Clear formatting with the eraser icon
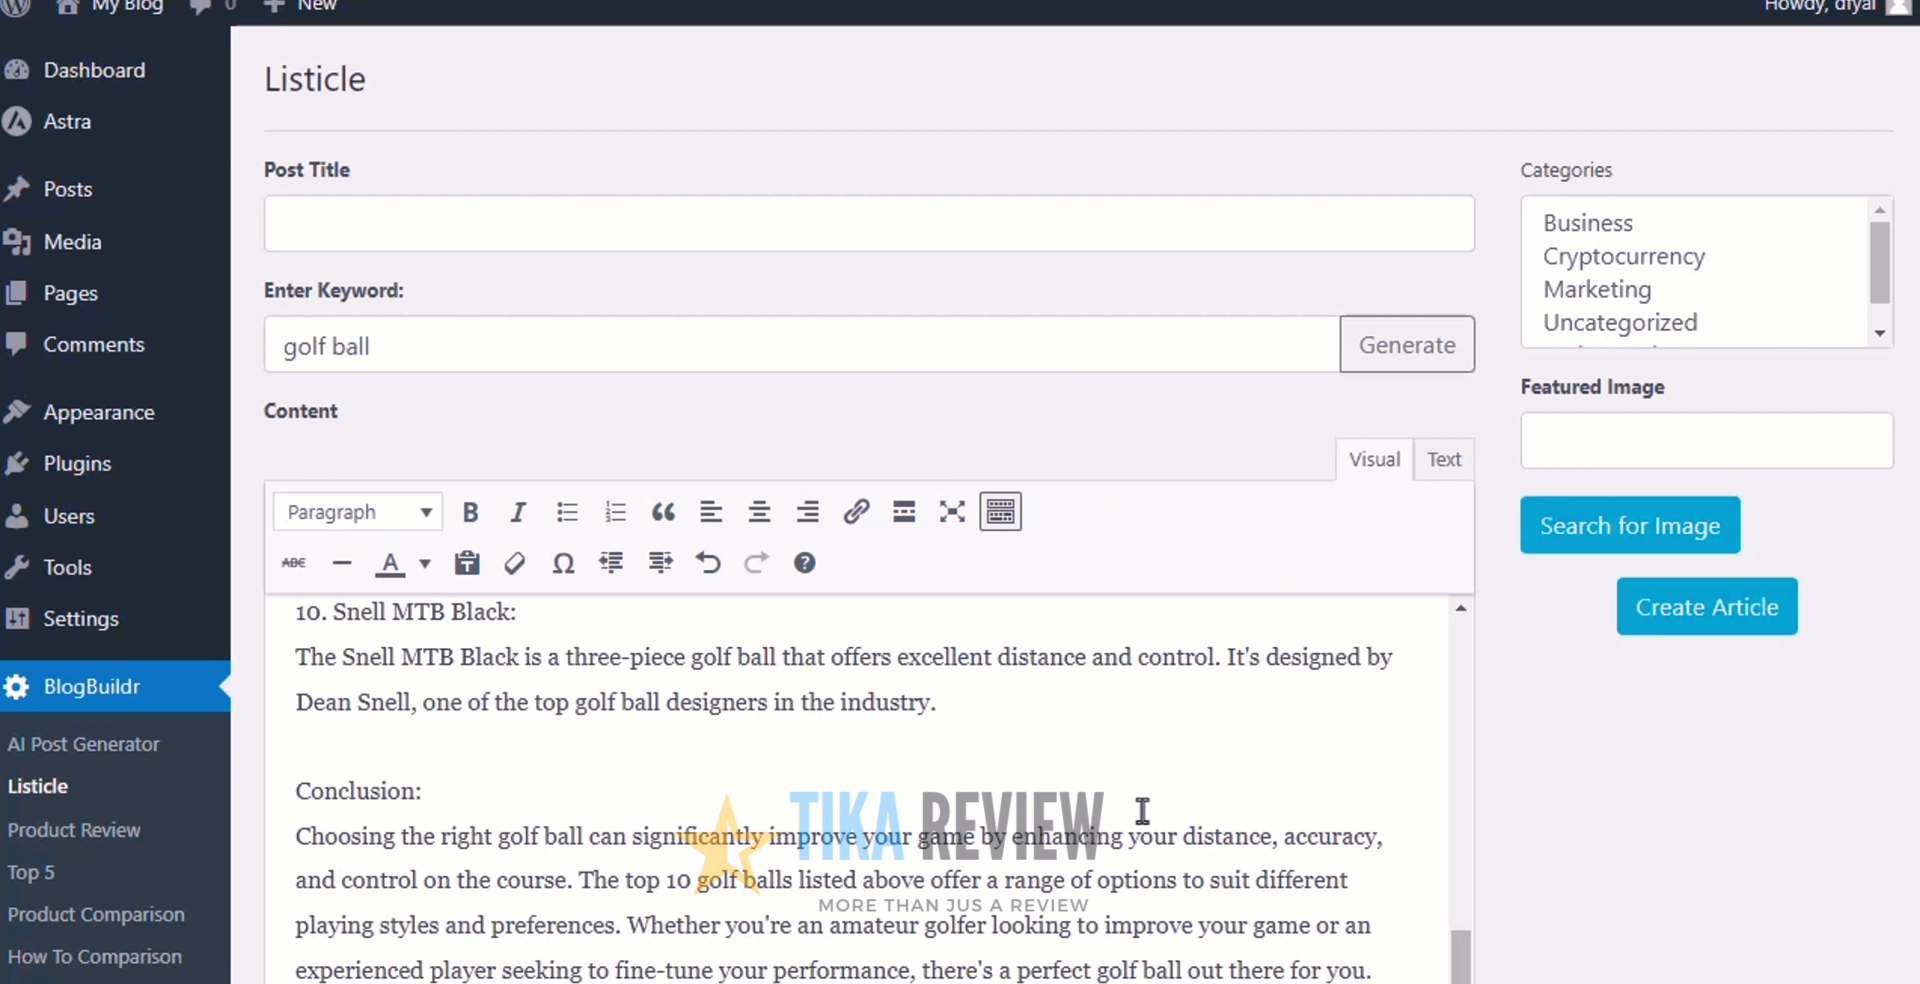This screenshot has width=1920, height=984. [x=515, y=563]
